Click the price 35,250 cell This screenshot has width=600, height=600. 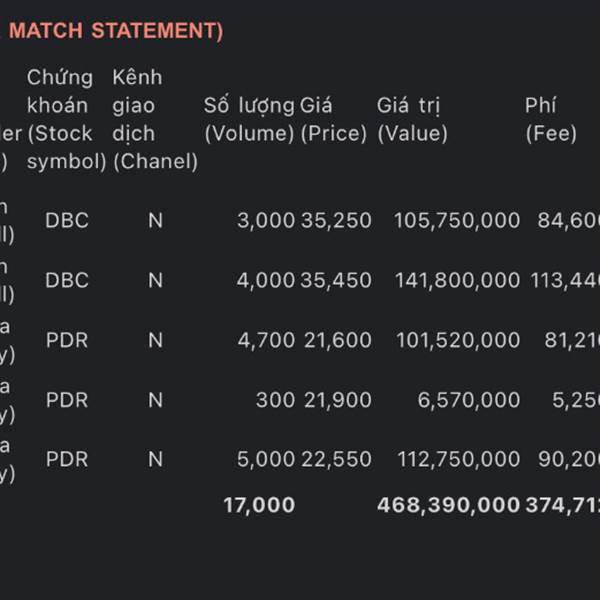[x=336, y=221]
